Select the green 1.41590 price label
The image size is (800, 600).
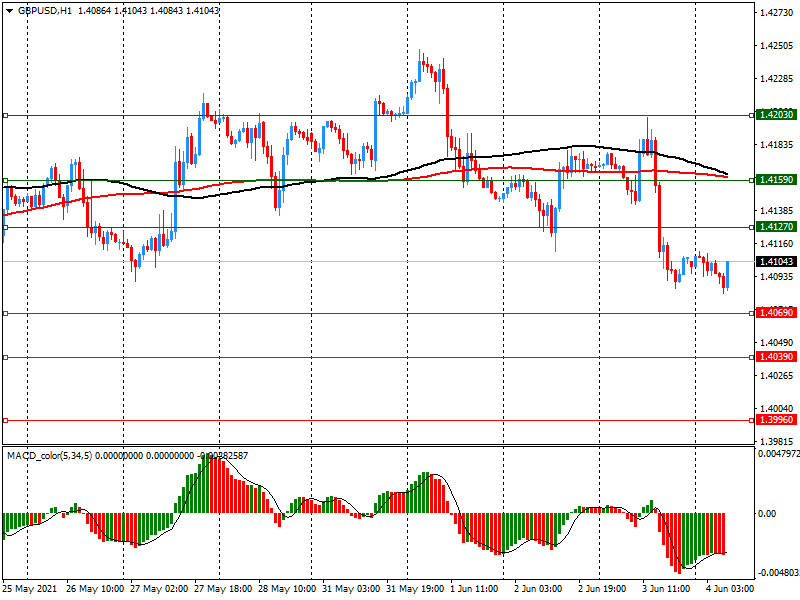coord(776,180)
